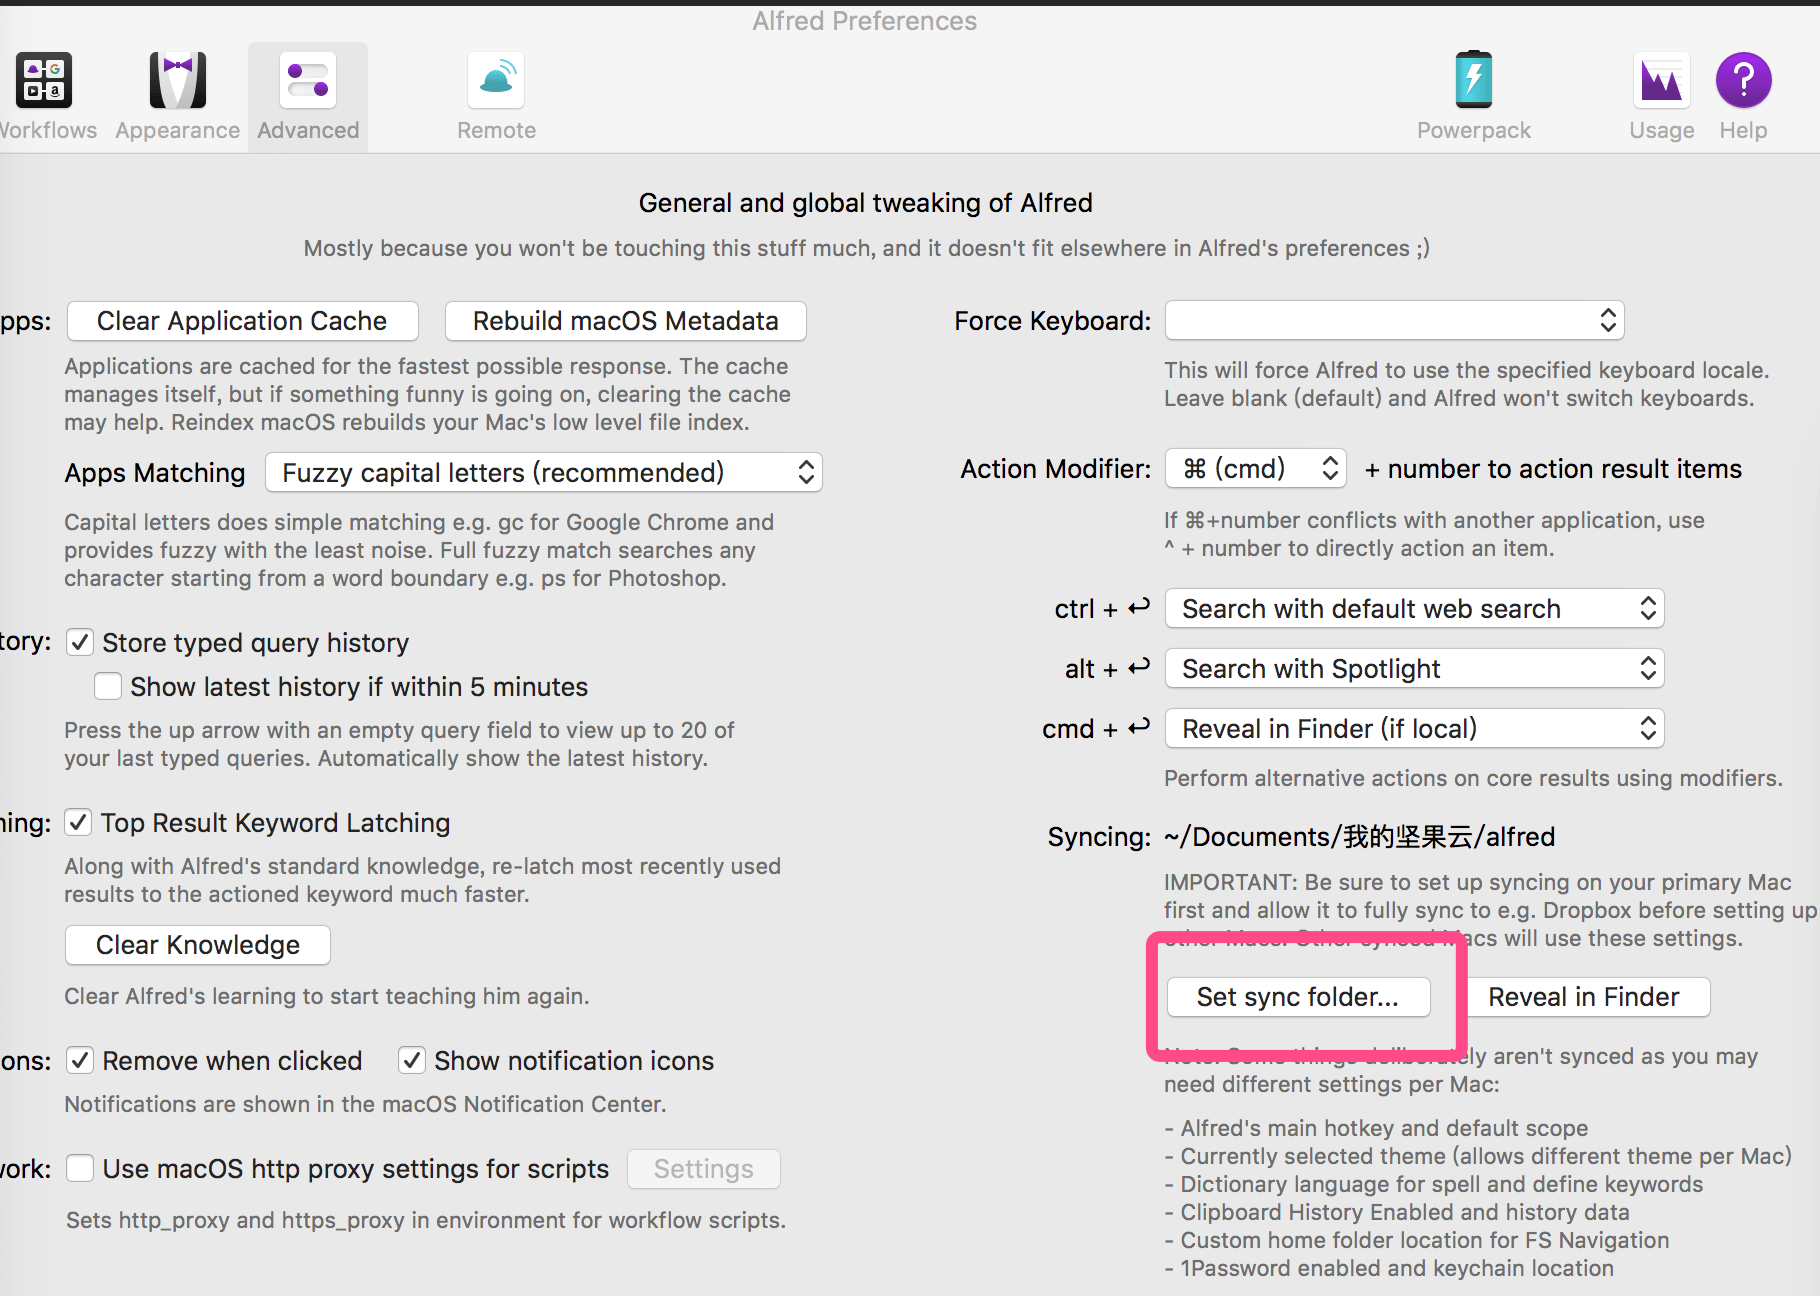Switch to the Usage tab label

click(1661, 130)
